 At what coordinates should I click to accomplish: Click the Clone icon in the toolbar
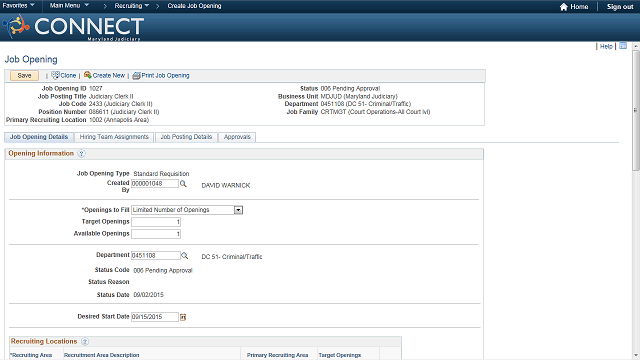point(56,75)
